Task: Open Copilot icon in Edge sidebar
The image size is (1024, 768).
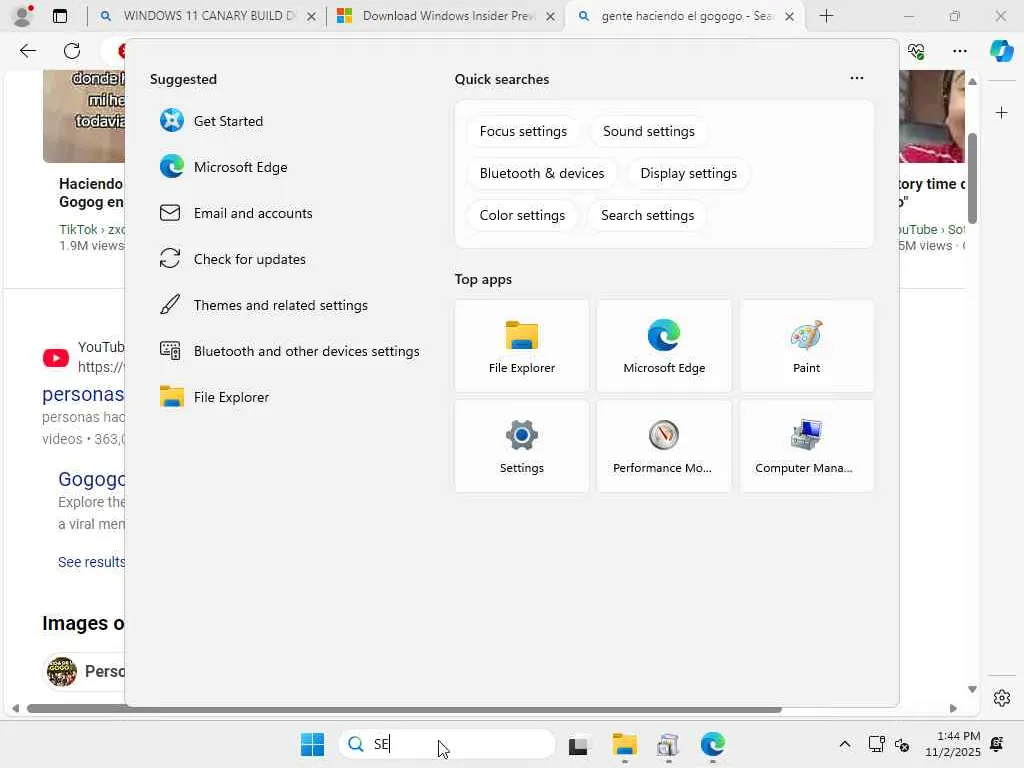Action: point(1001,51)
